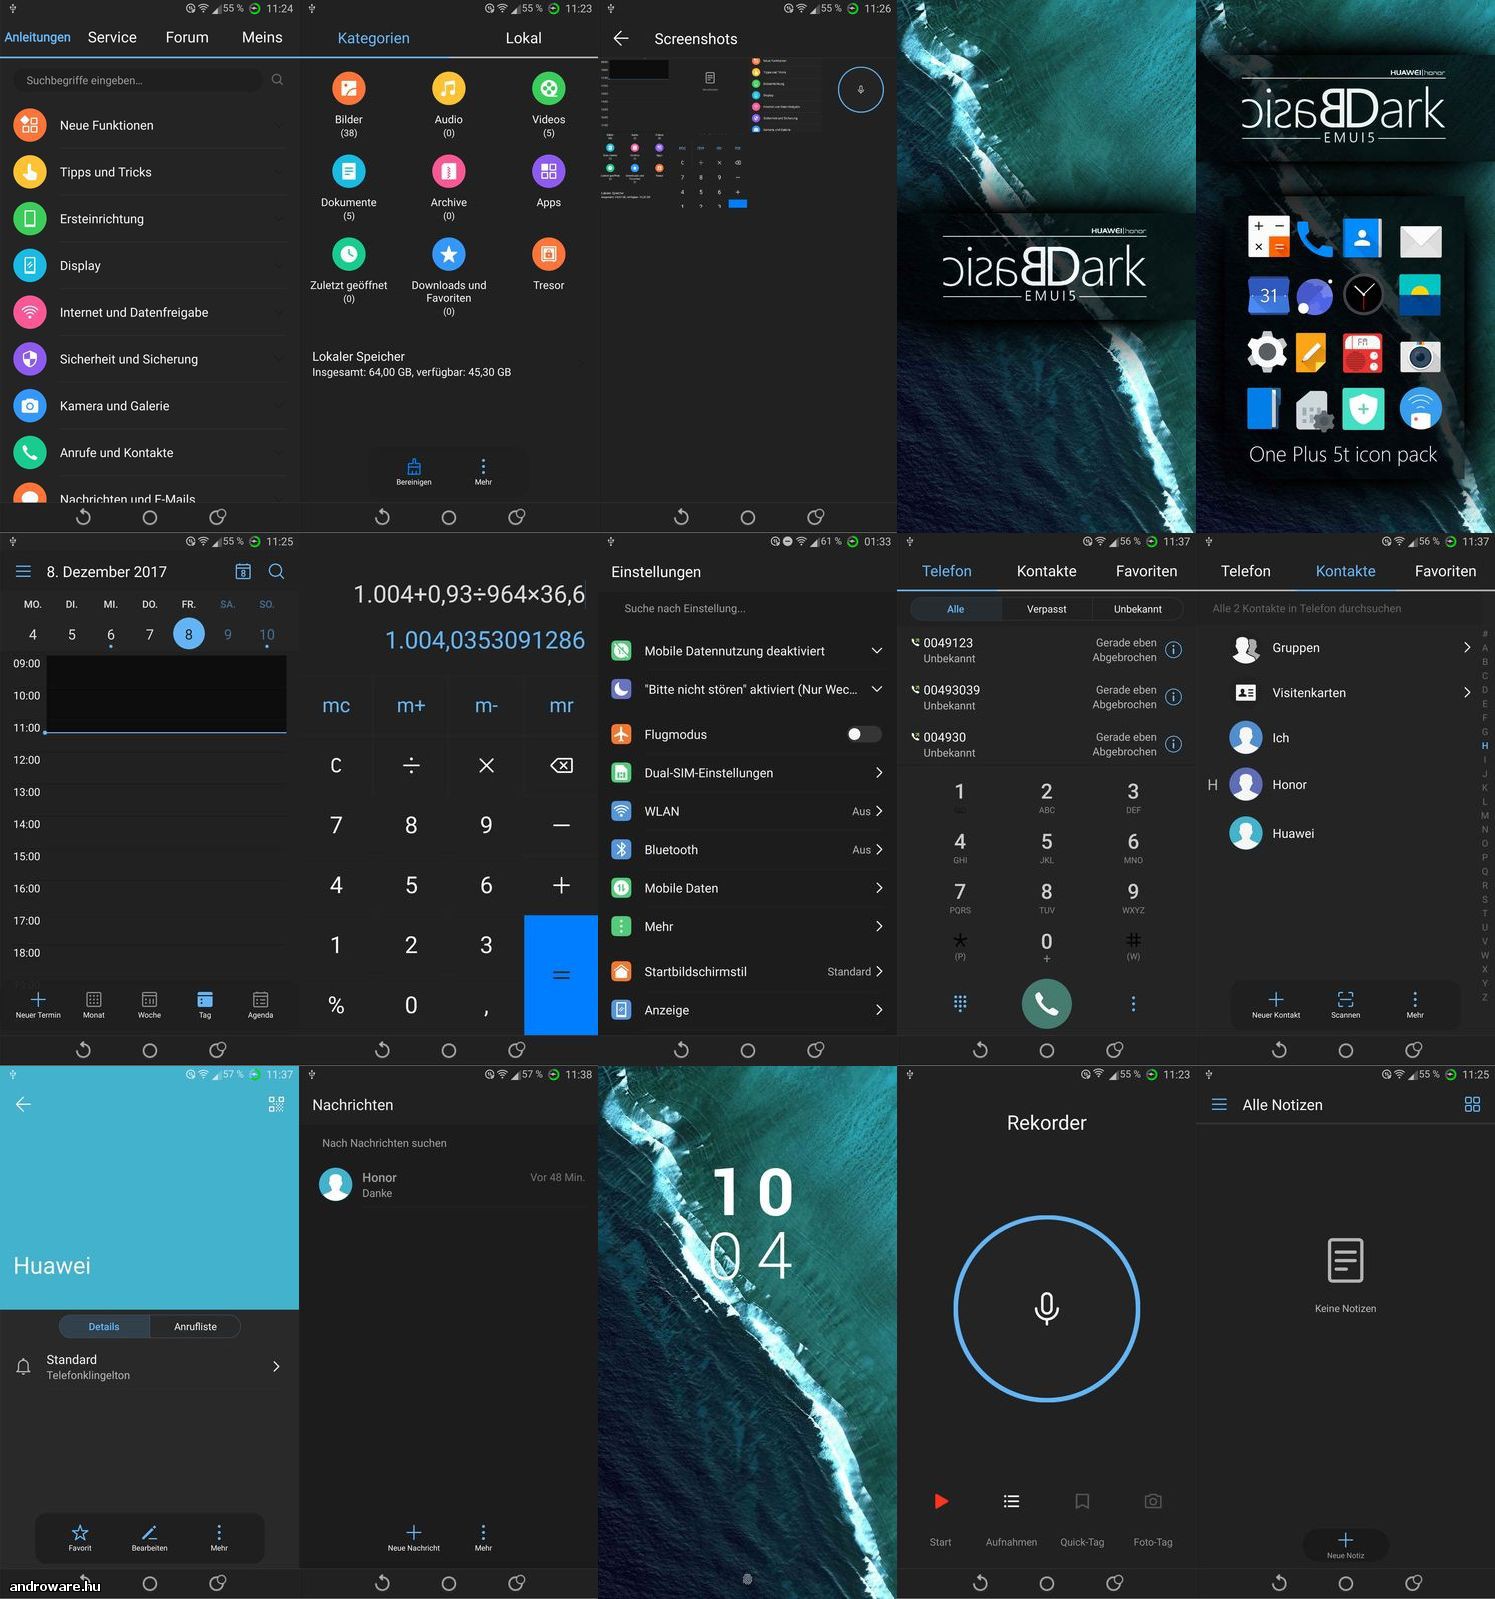This screenshot has width=1495, height=1599.
Task: Open the Dokumente category icon
Action: (x=348, y=172)
